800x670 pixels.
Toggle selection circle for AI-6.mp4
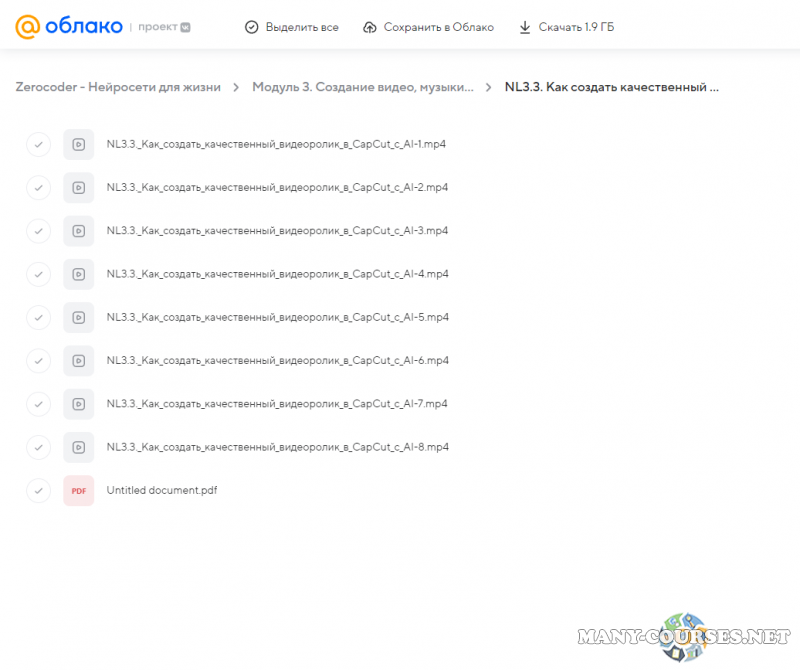[x=38, y=360]
